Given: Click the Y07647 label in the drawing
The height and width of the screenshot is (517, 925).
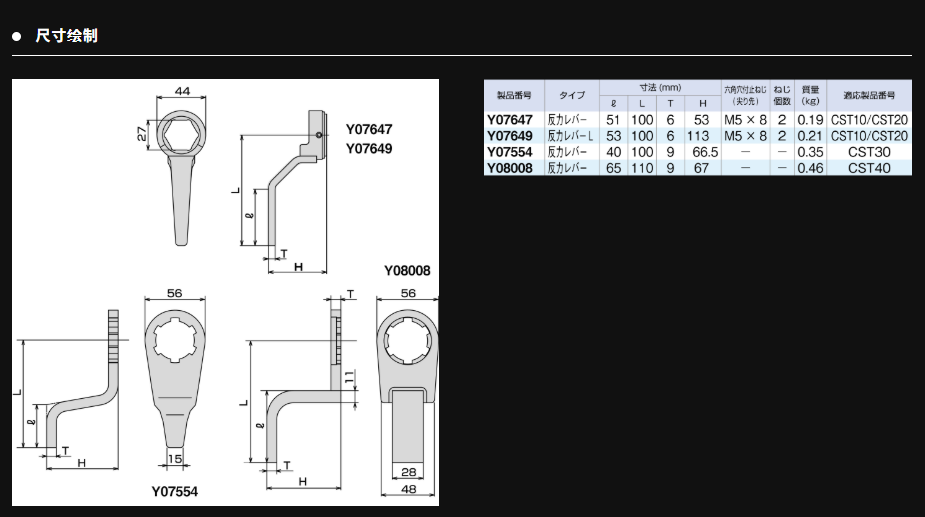Looking at the screenshot, I should tap(369, 130).
